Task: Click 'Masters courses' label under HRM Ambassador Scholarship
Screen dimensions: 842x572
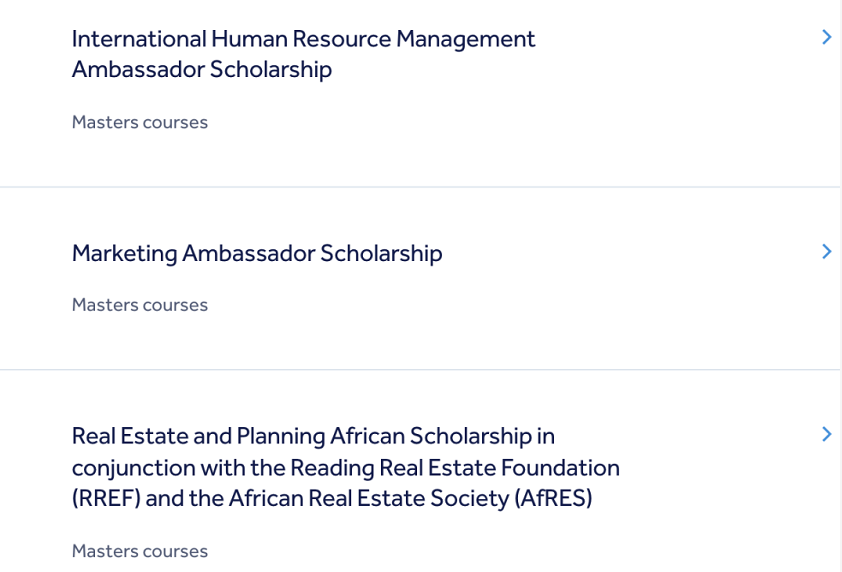Action: [140, 122]
